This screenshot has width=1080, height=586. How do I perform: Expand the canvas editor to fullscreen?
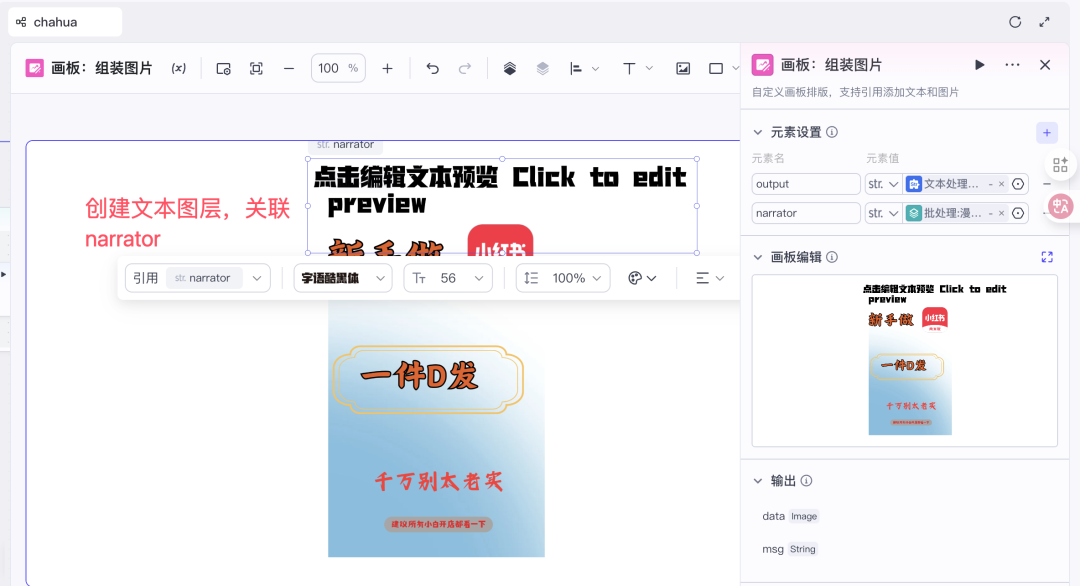(1047, 257)
